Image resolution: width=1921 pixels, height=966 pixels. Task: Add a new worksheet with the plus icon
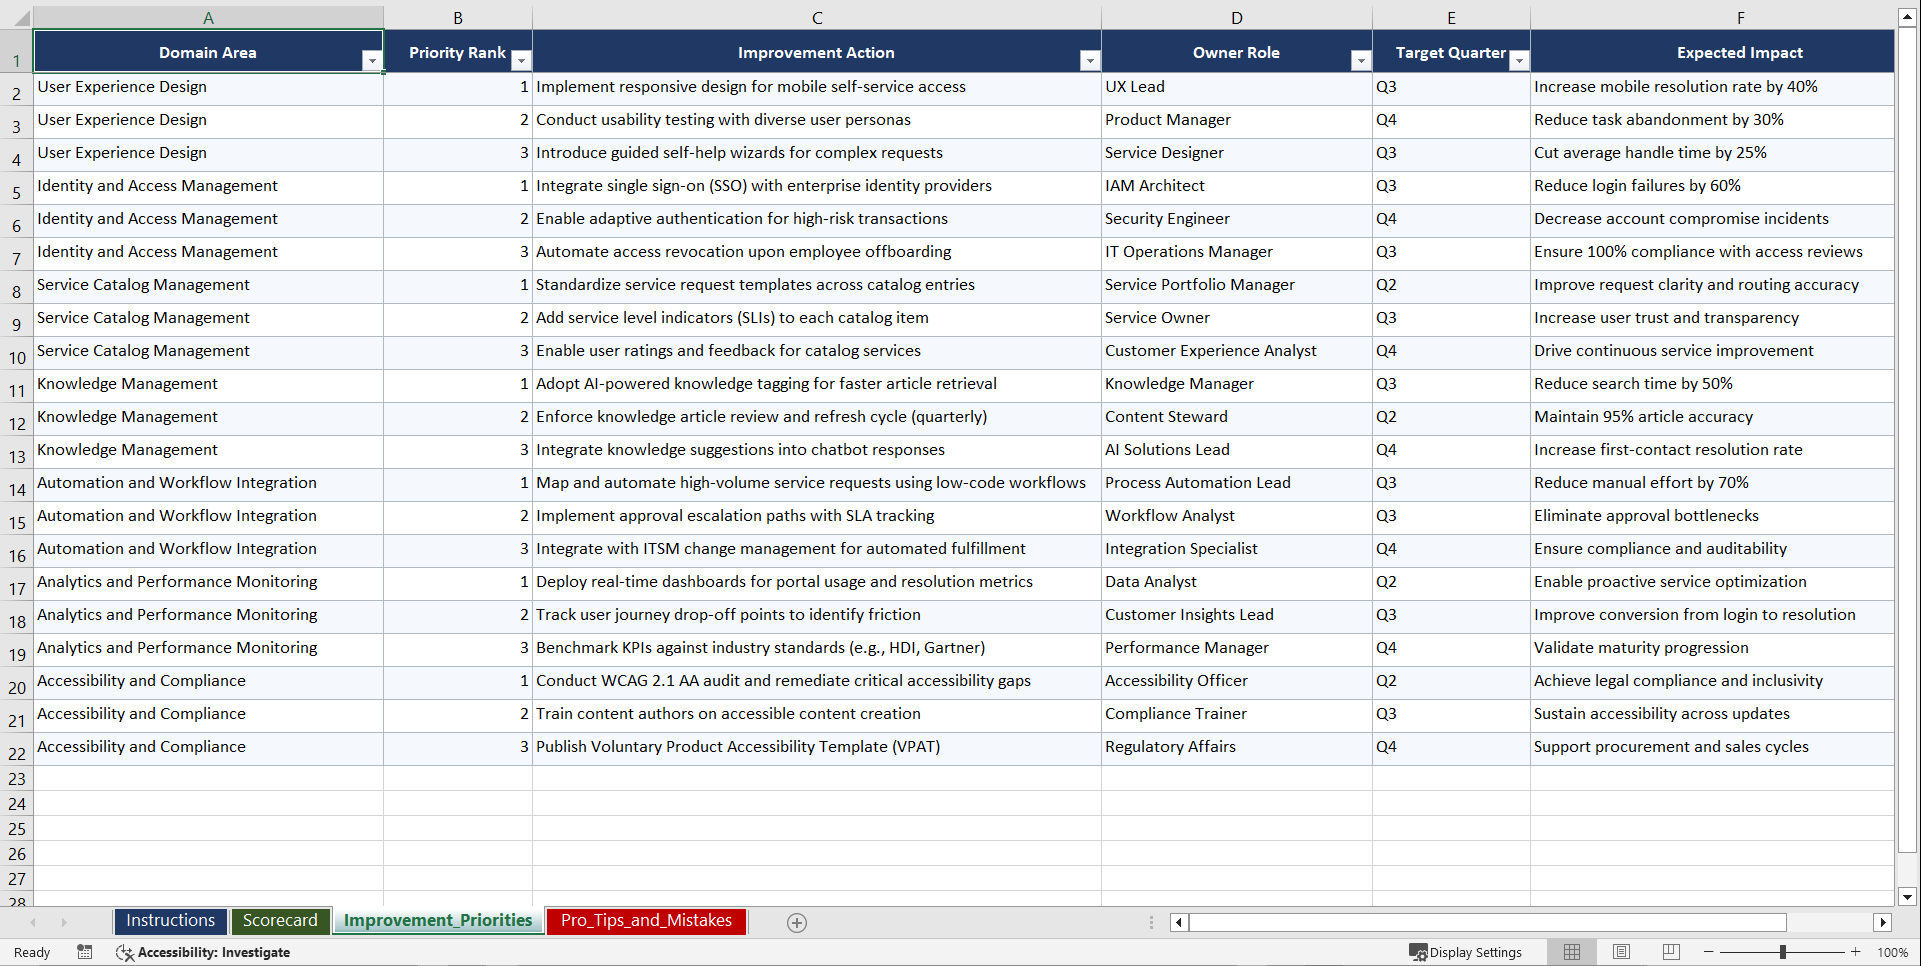[x=797, y=922]
